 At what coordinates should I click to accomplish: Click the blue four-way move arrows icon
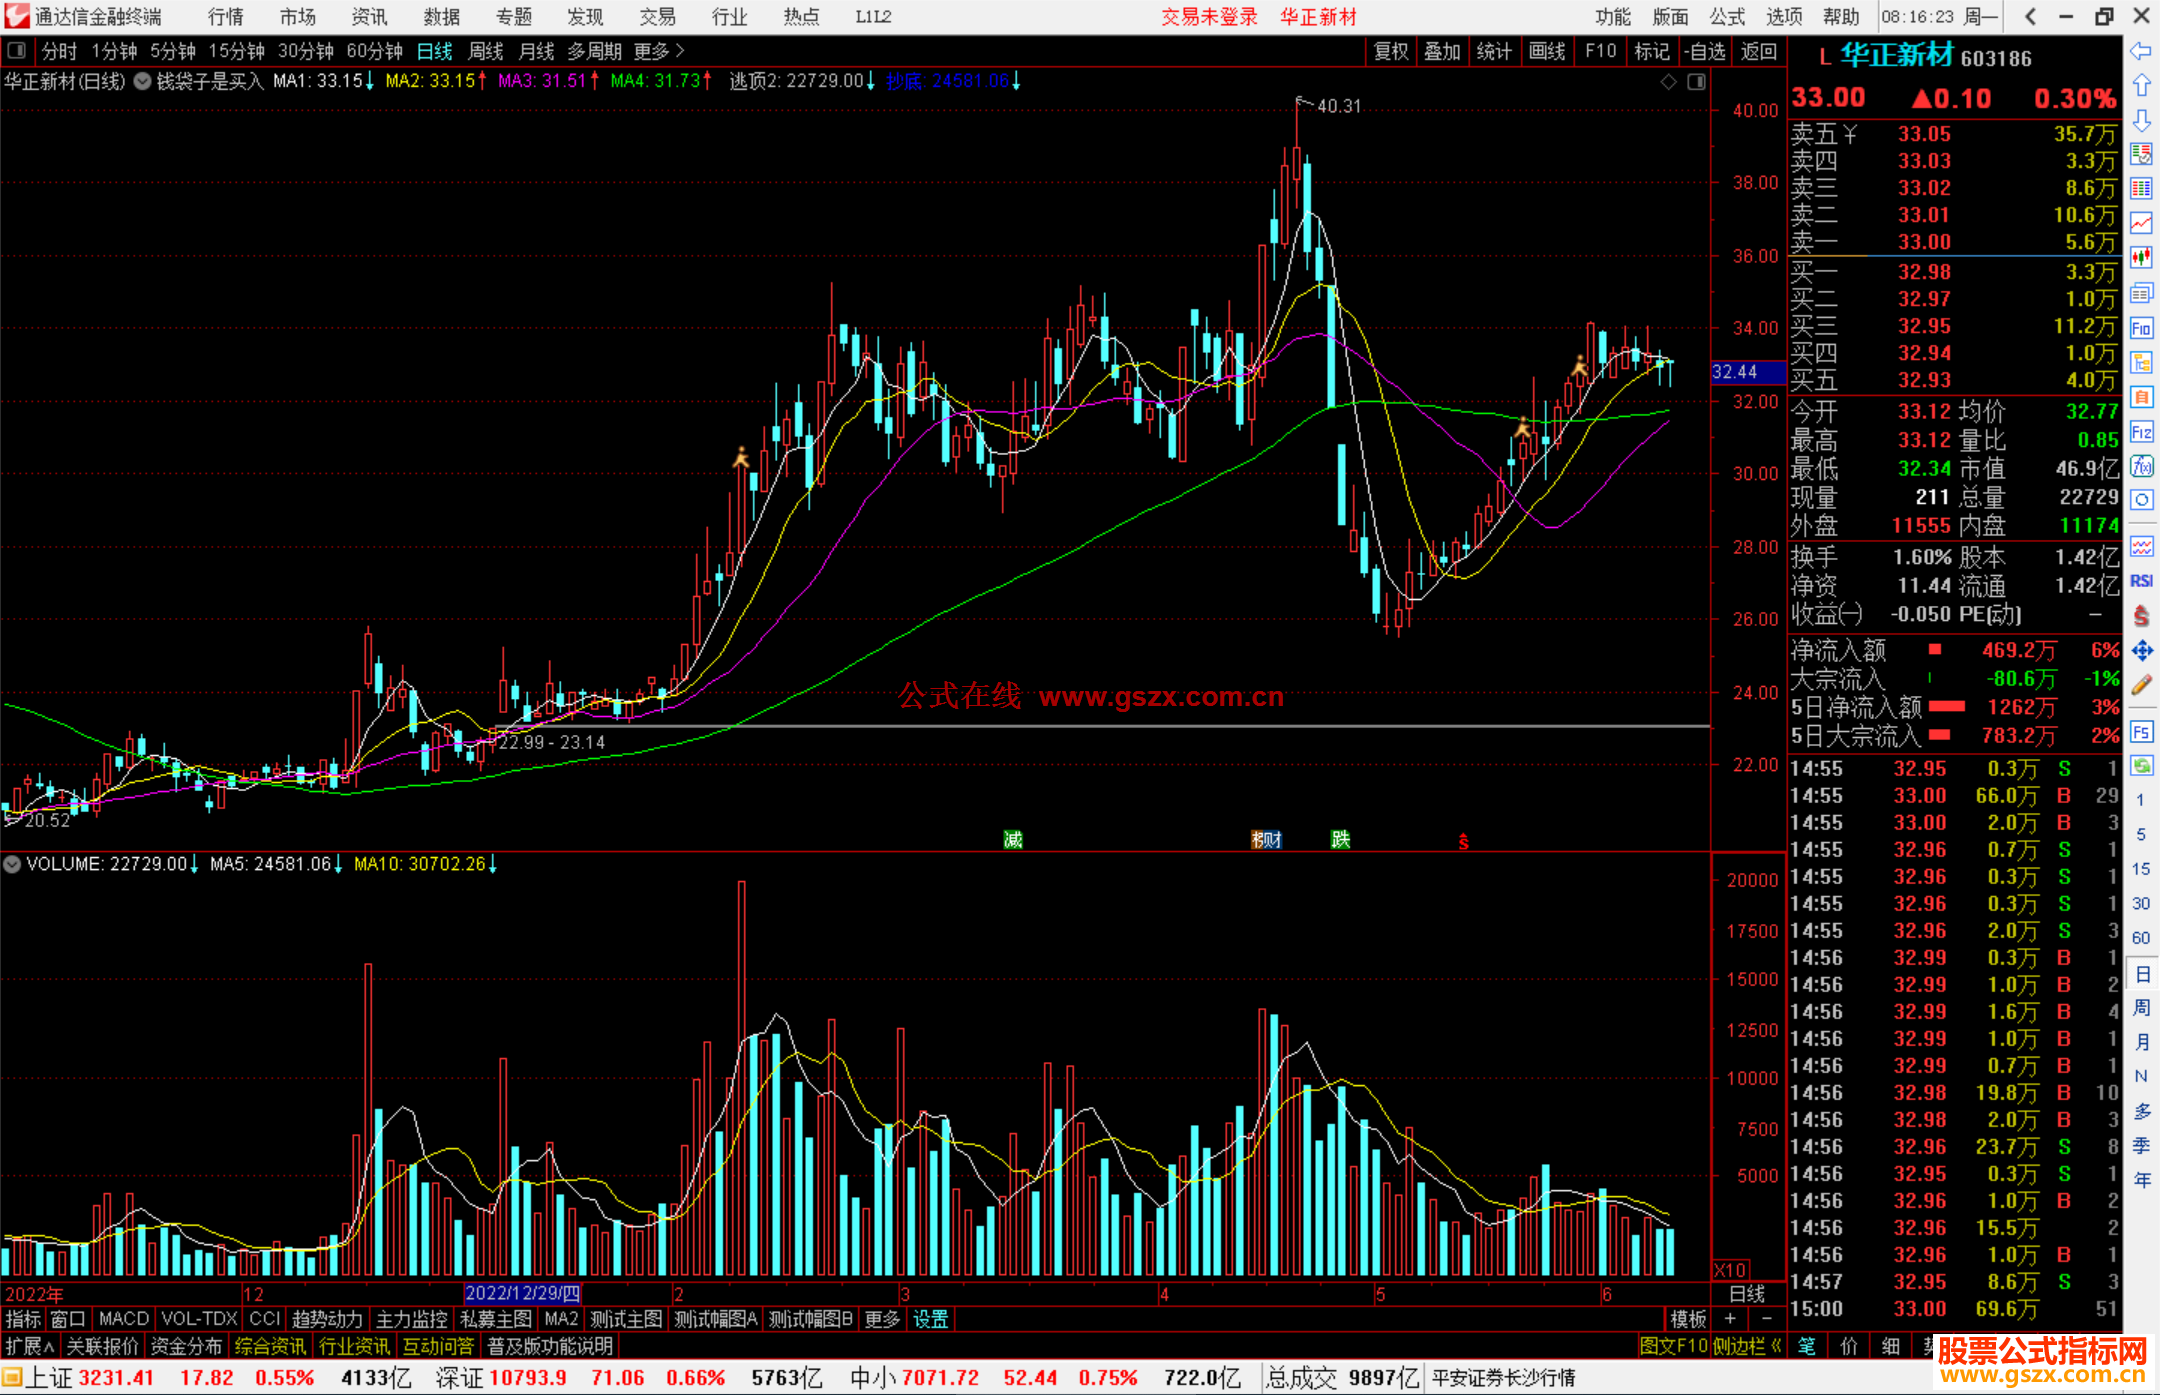pos(2141,651)
